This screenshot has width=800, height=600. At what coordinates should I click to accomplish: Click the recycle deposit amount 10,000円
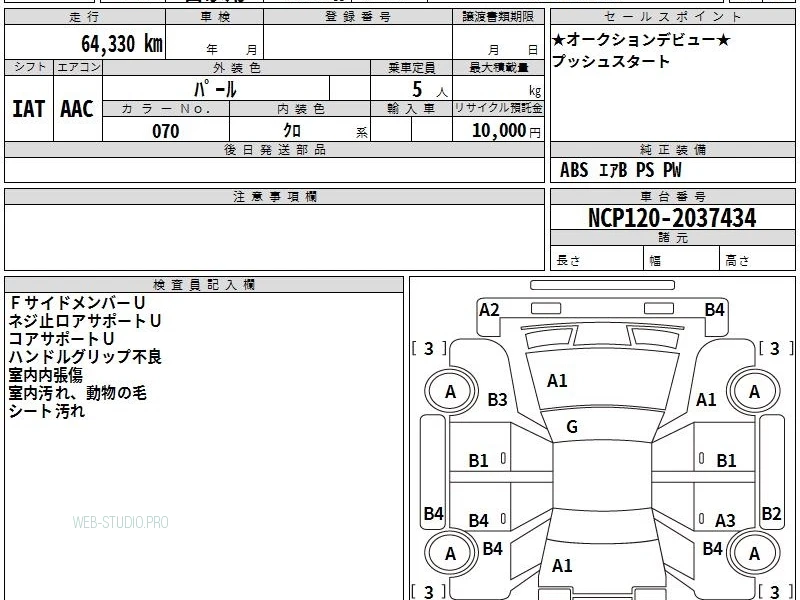[x=506, y=131]
